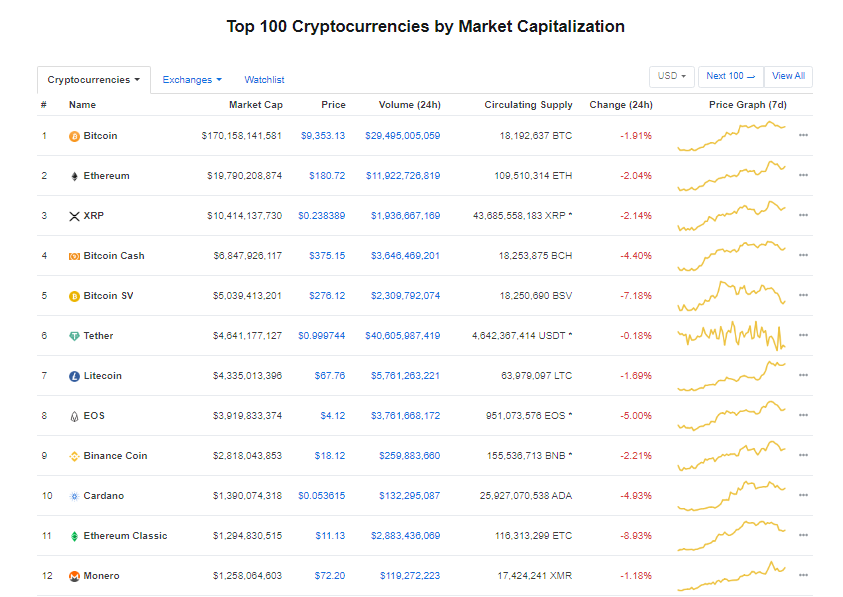
Task: Open Litecoin 7-day price graph
Action: 731,375
